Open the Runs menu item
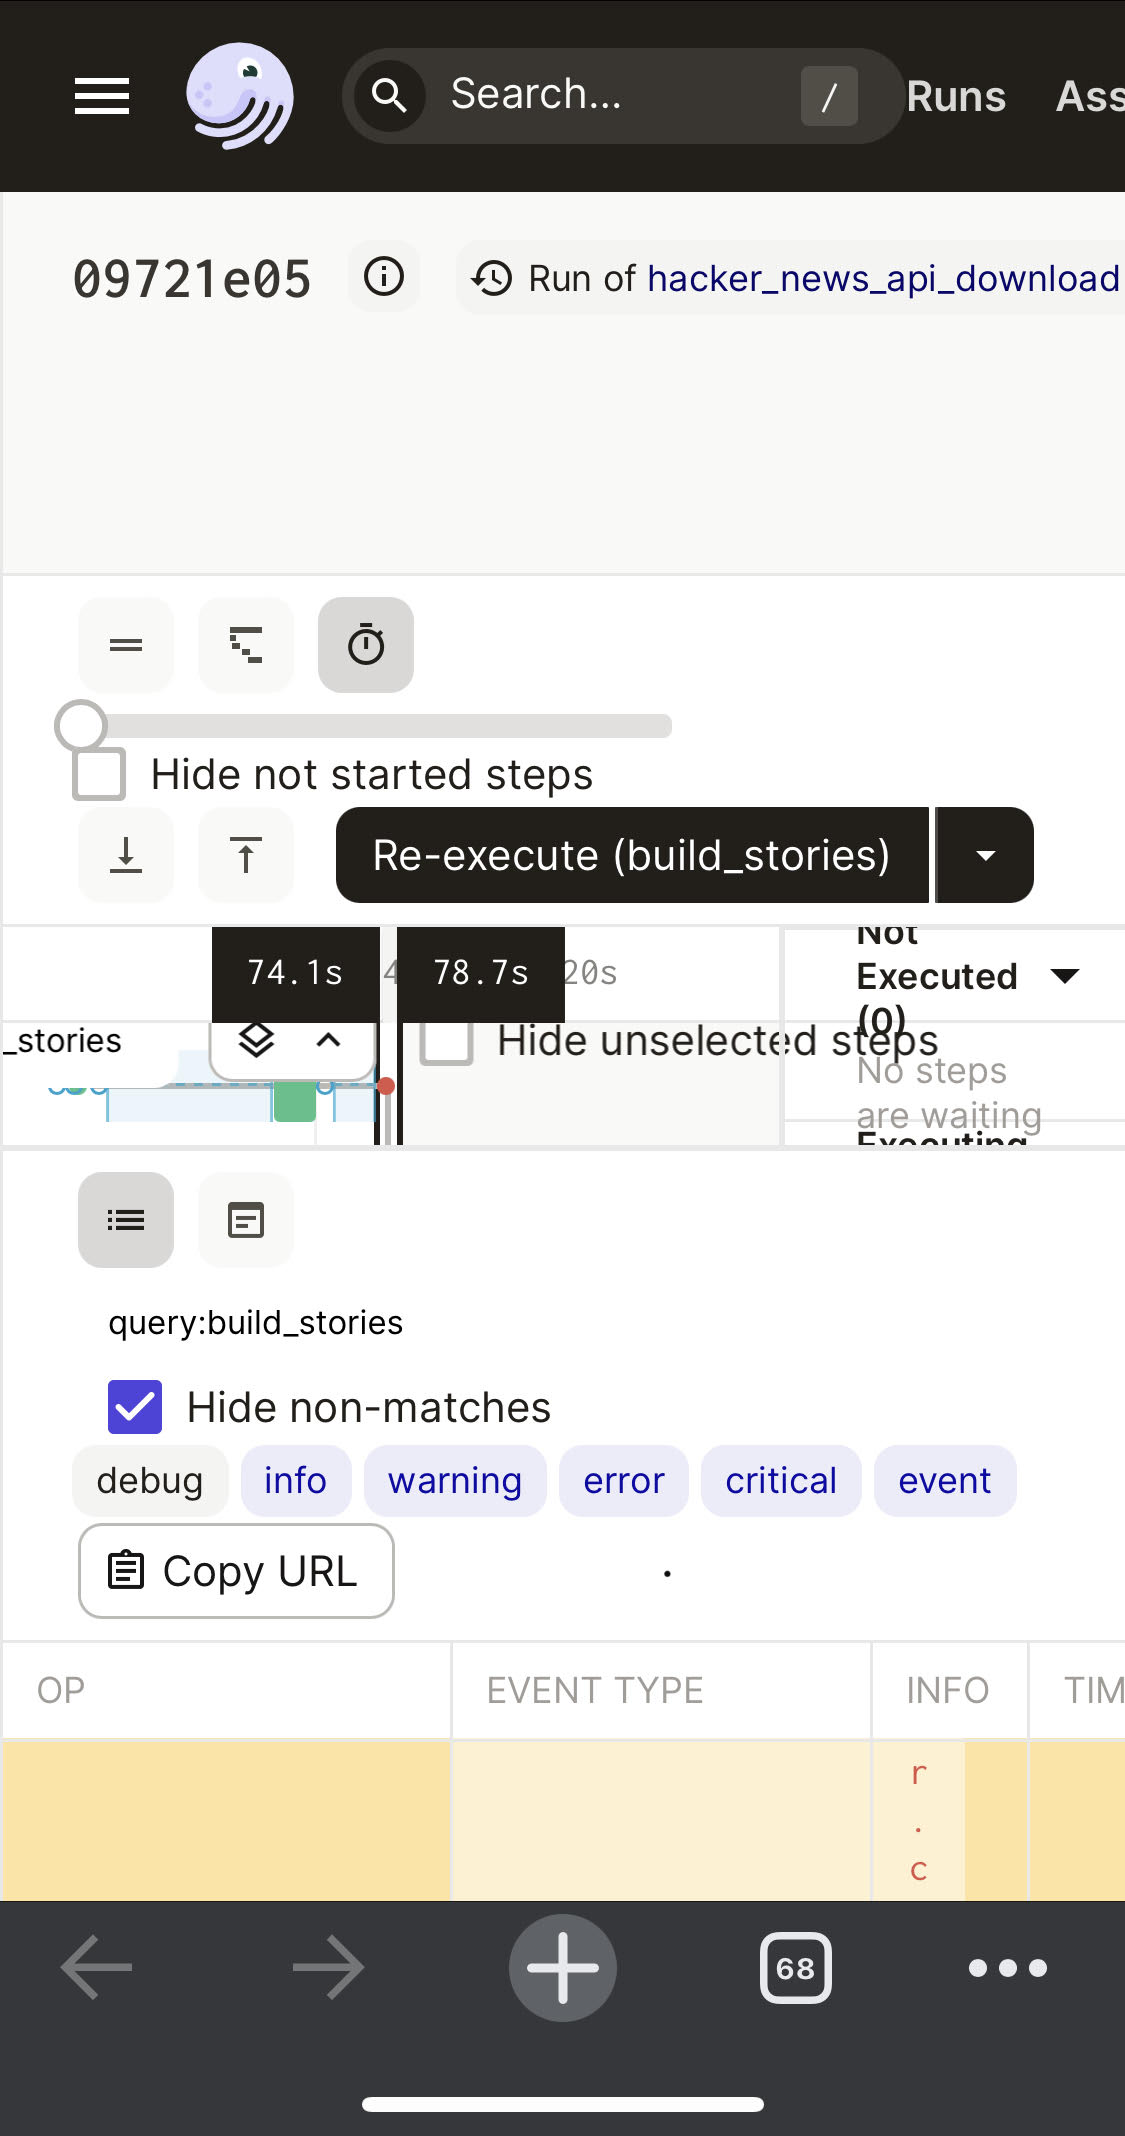 tap(955, 95)
